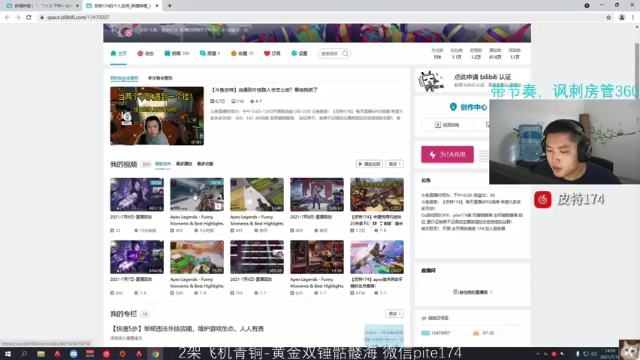Screen dimensions: 640x360
Task: Open the Windows Start menu
Action: point(8,354)
